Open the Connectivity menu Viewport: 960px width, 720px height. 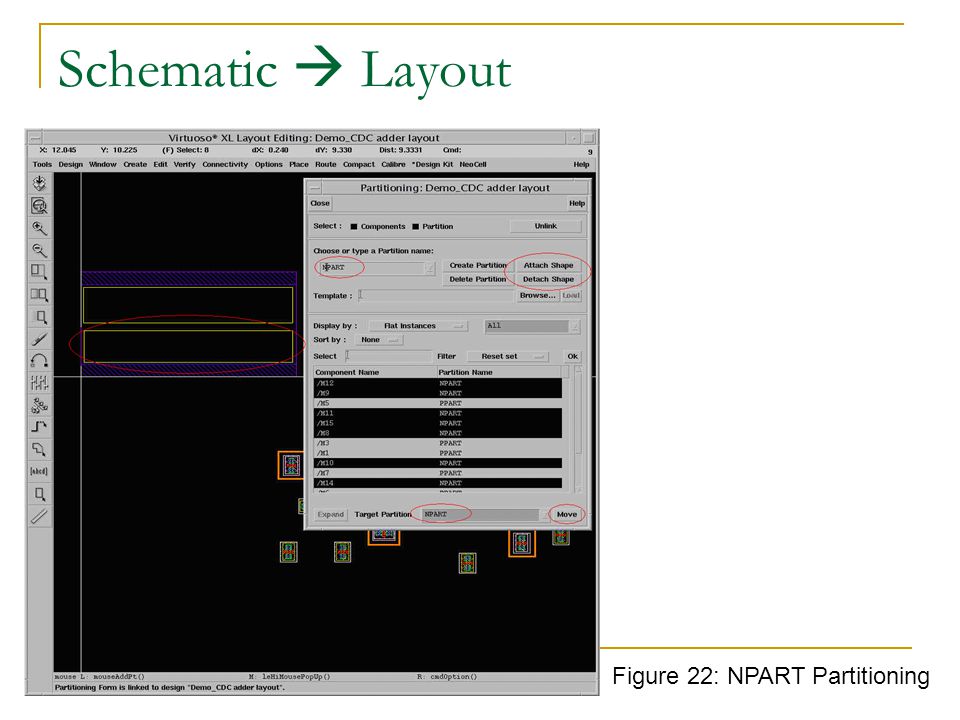tap(225, 165)
